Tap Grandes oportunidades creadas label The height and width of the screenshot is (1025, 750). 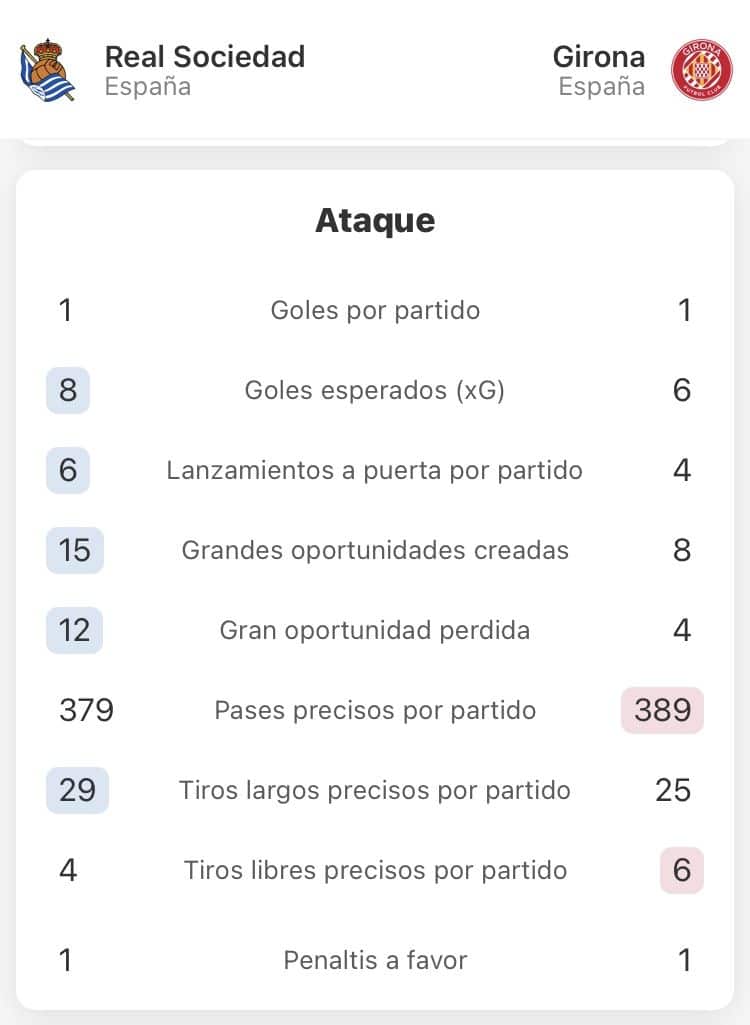[x=375, y=550]
